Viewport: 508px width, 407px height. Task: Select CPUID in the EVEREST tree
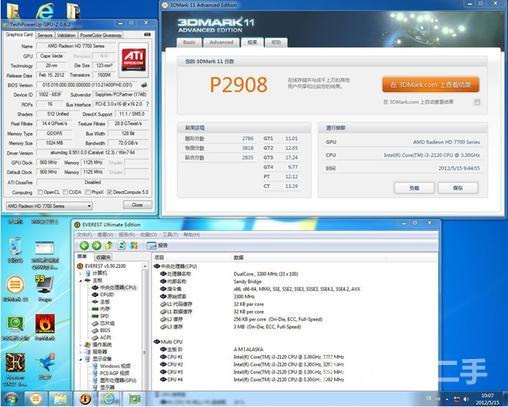107,295
